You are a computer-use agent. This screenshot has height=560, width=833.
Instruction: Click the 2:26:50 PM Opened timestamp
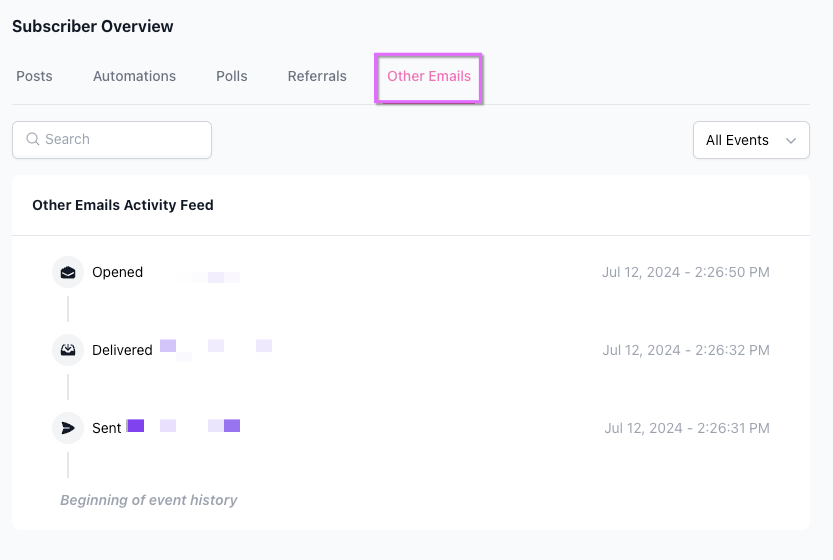tap(685, 272)
